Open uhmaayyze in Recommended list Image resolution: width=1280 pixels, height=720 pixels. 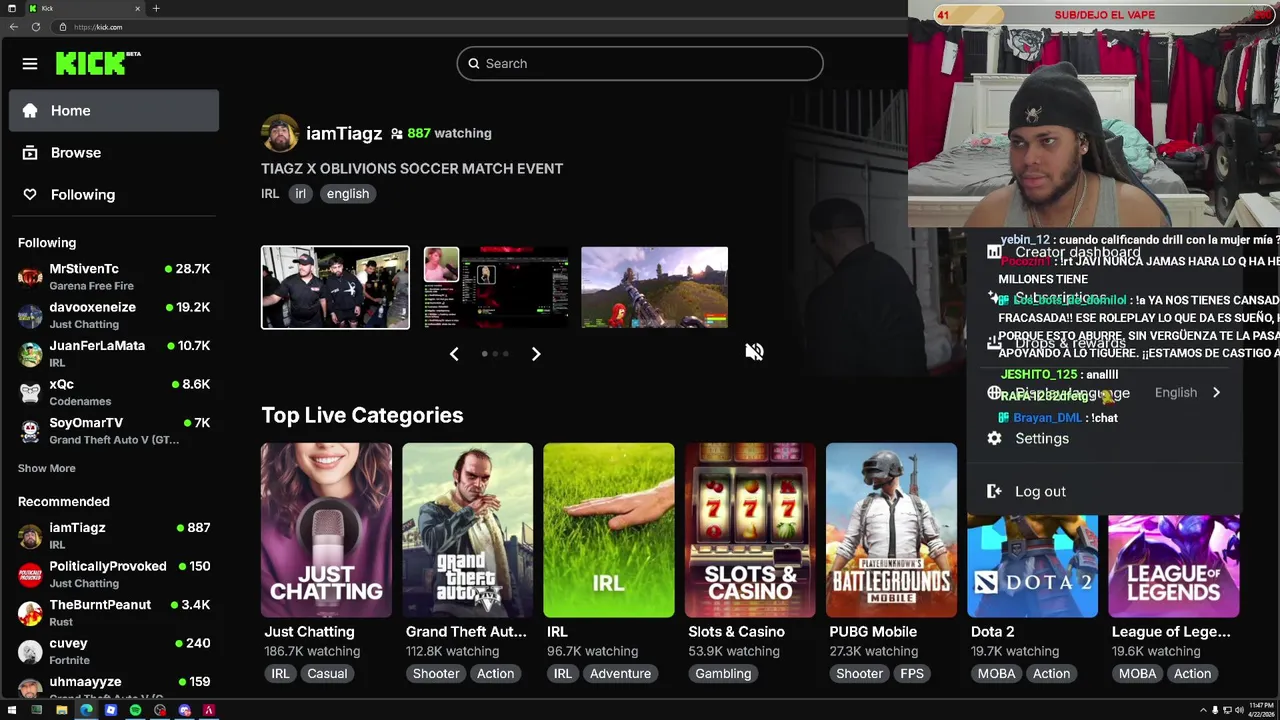click(114, 689)
